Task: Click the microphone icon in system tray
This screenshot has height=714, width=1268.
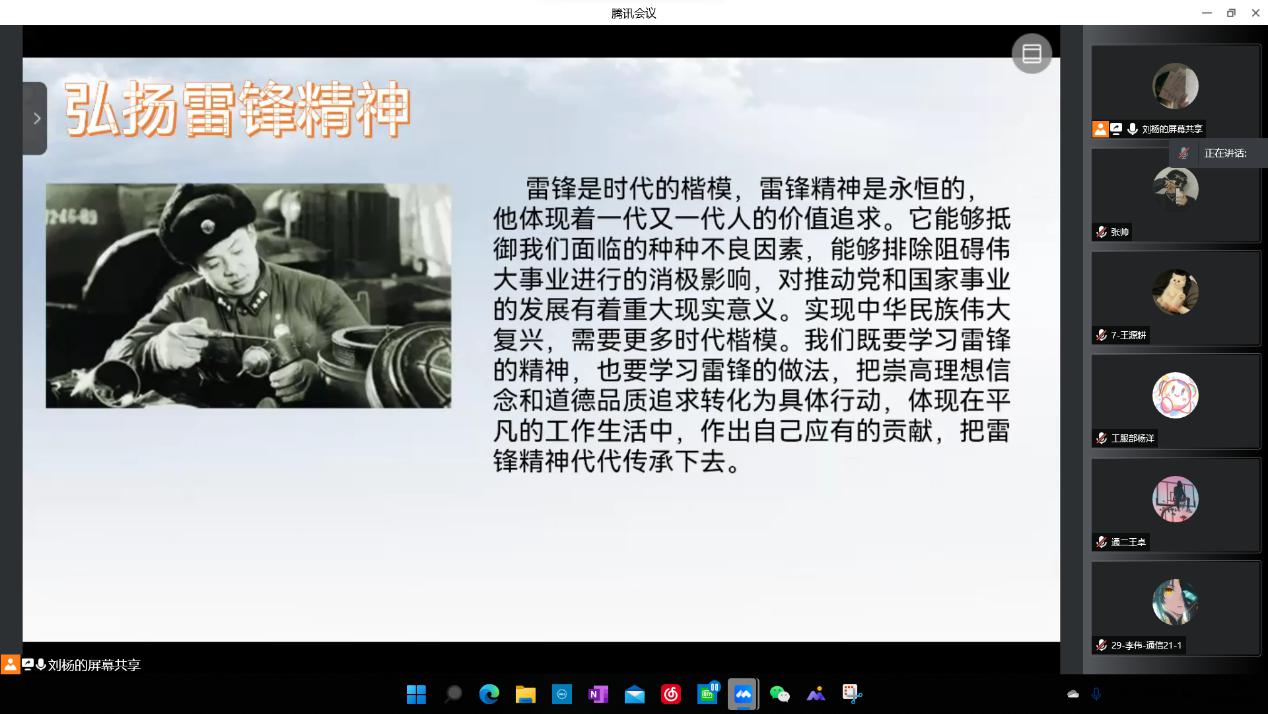Action: (1096, 694)
